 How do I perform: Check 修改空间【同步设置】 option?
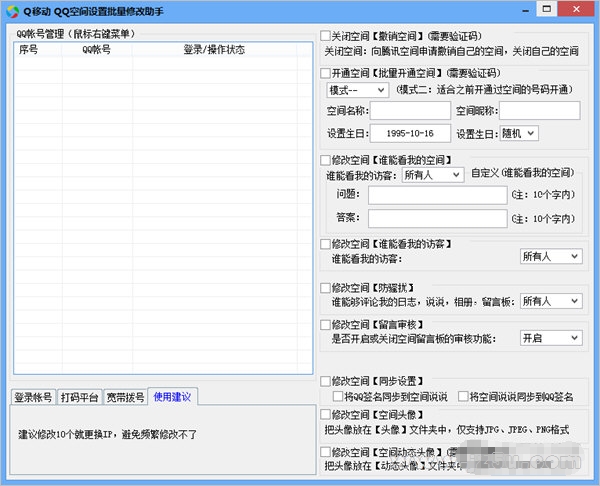pos(325,381)
